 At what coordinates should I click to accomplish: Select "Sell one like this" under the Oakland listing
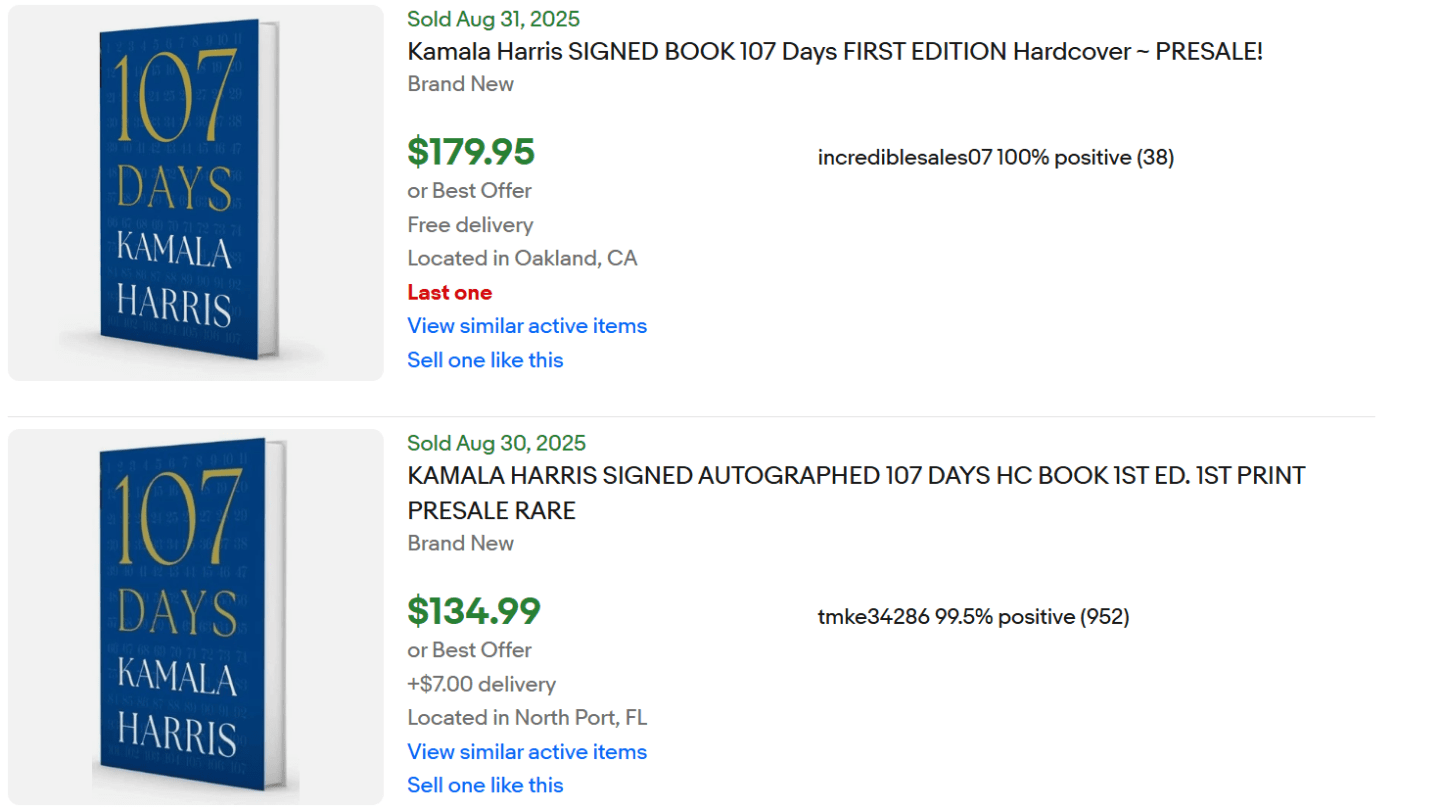485,359
